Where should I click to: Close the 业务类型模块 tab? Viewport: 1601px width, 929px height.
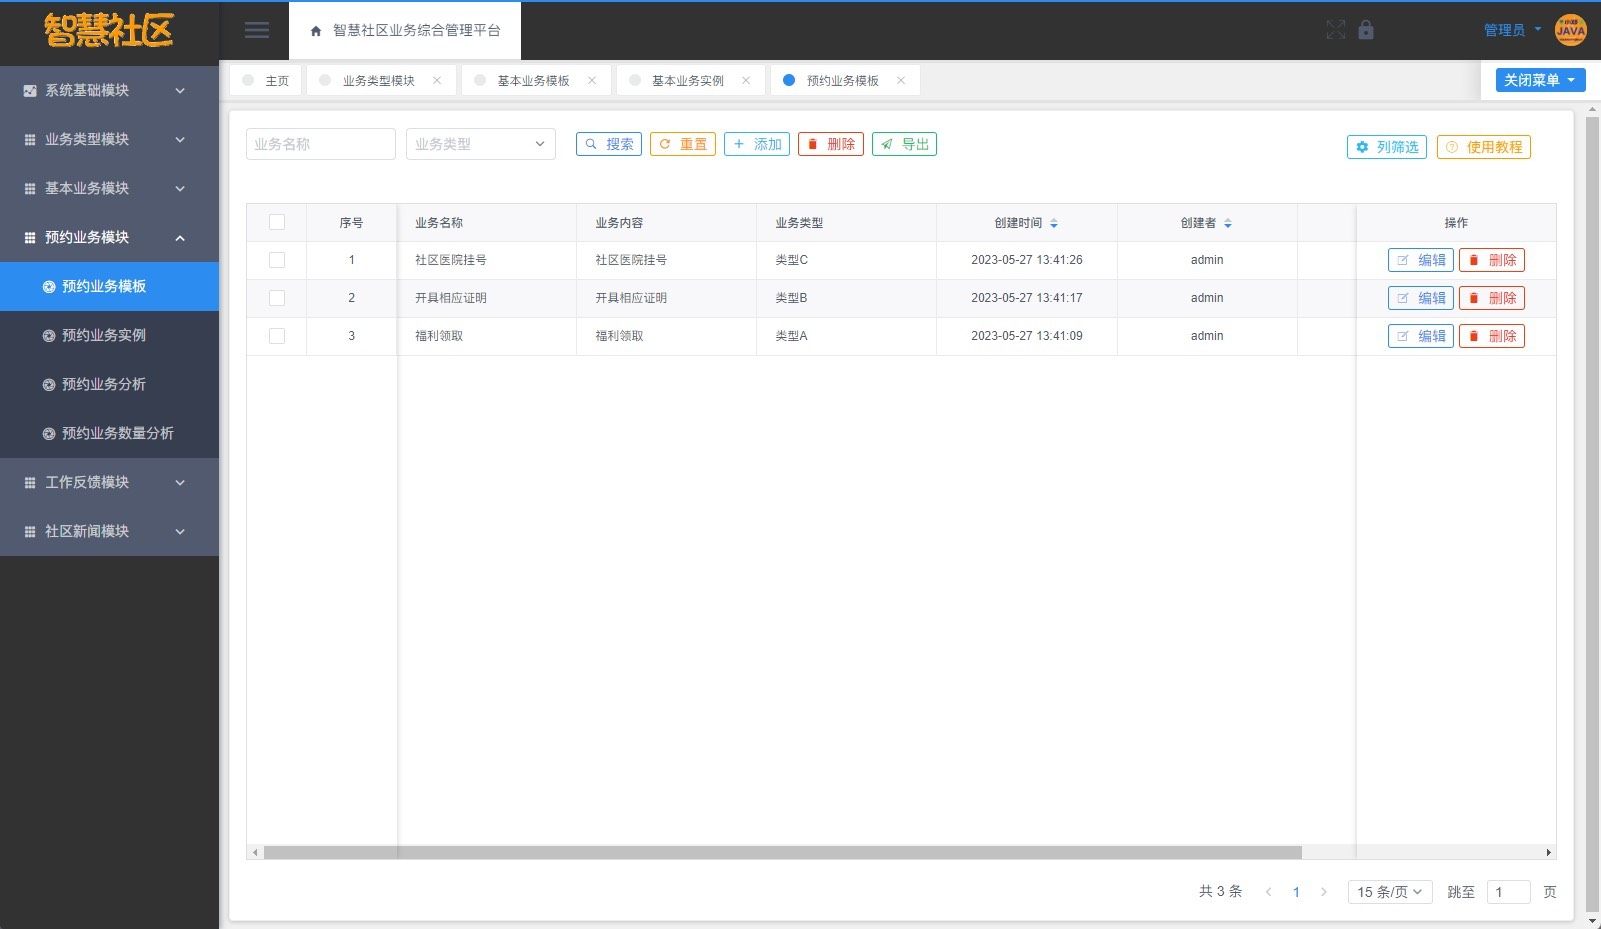(437, 81)
